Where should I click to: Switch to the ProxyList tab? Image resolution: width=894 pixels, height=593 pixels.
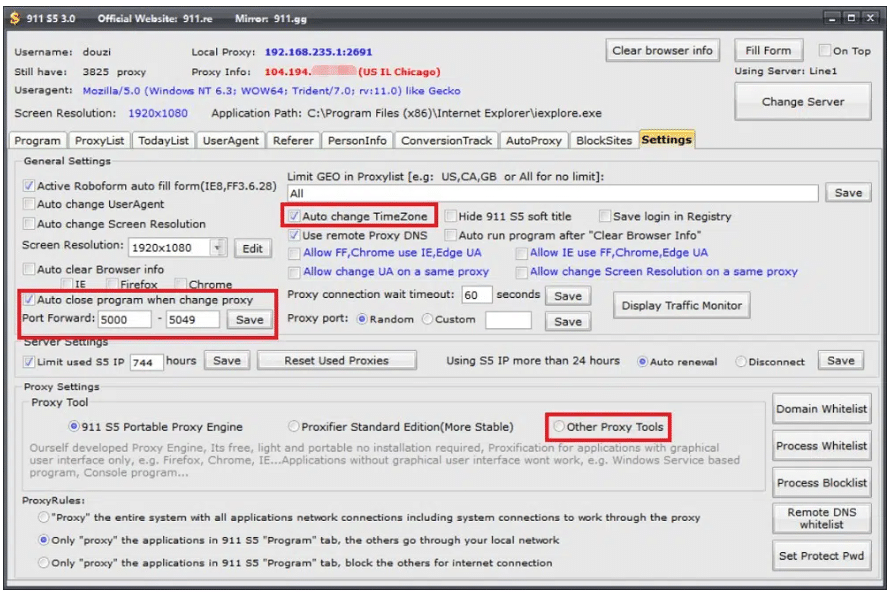pos(99,140)
